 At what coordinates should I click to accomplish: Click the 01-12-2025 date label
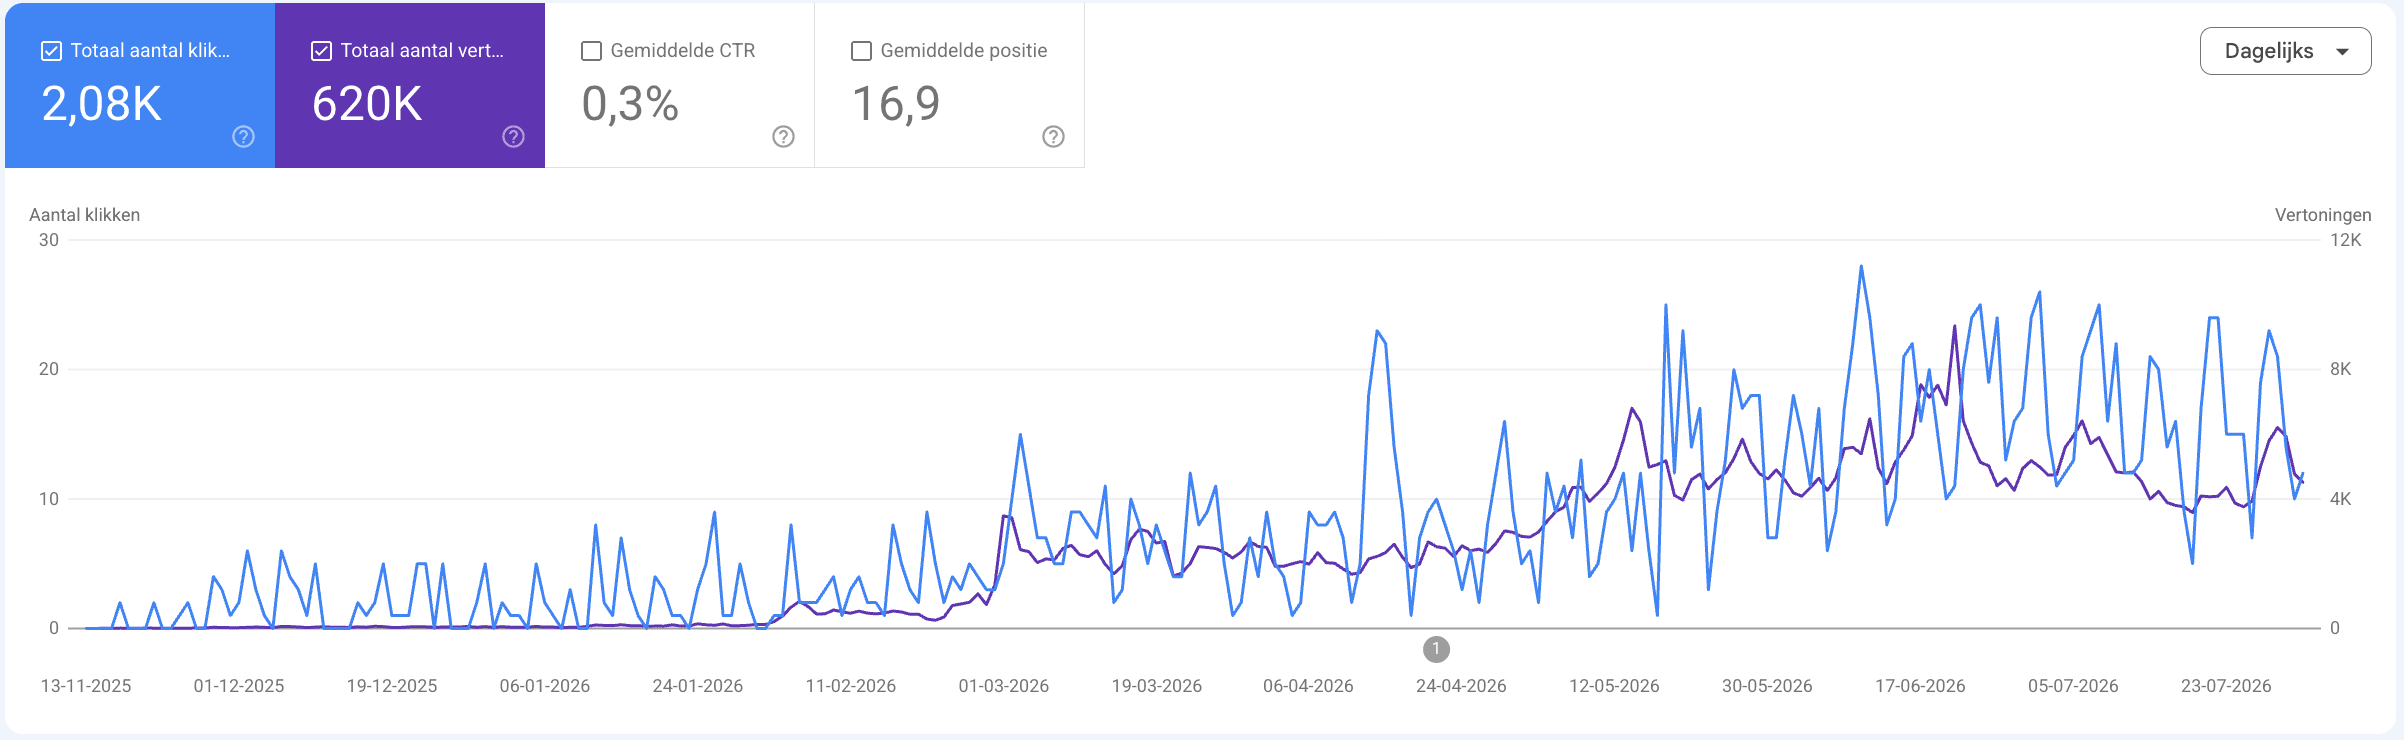coord(239,686)
